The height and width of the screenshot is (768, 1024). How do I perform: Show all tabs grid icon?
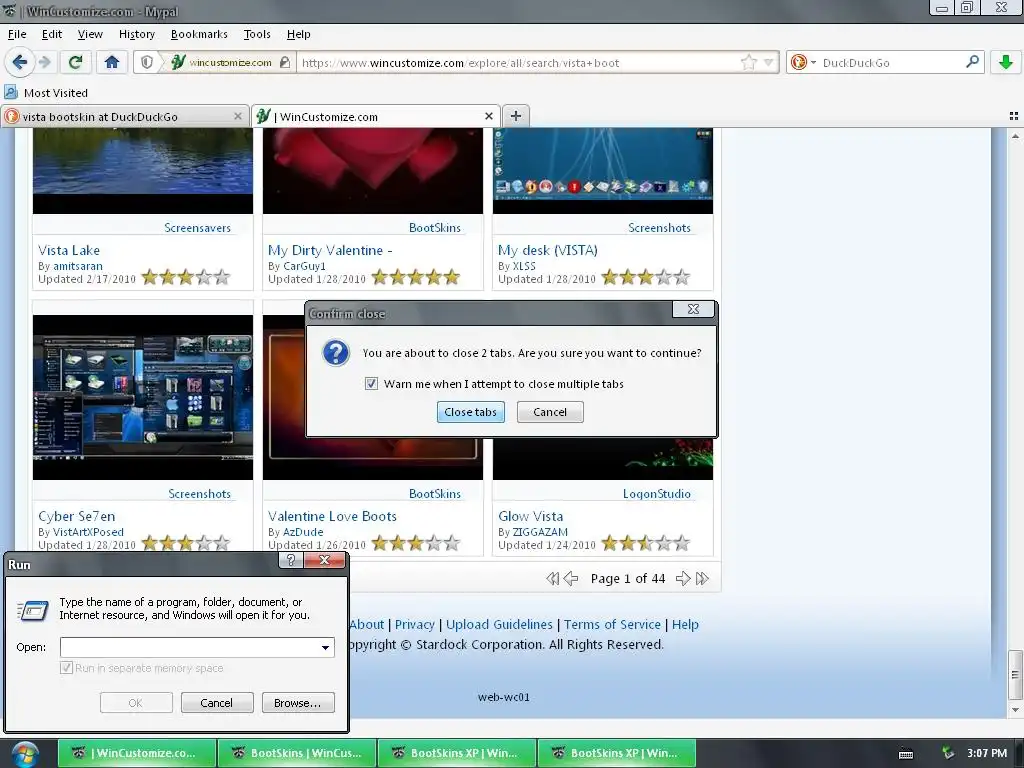[x=1014, y=116]
